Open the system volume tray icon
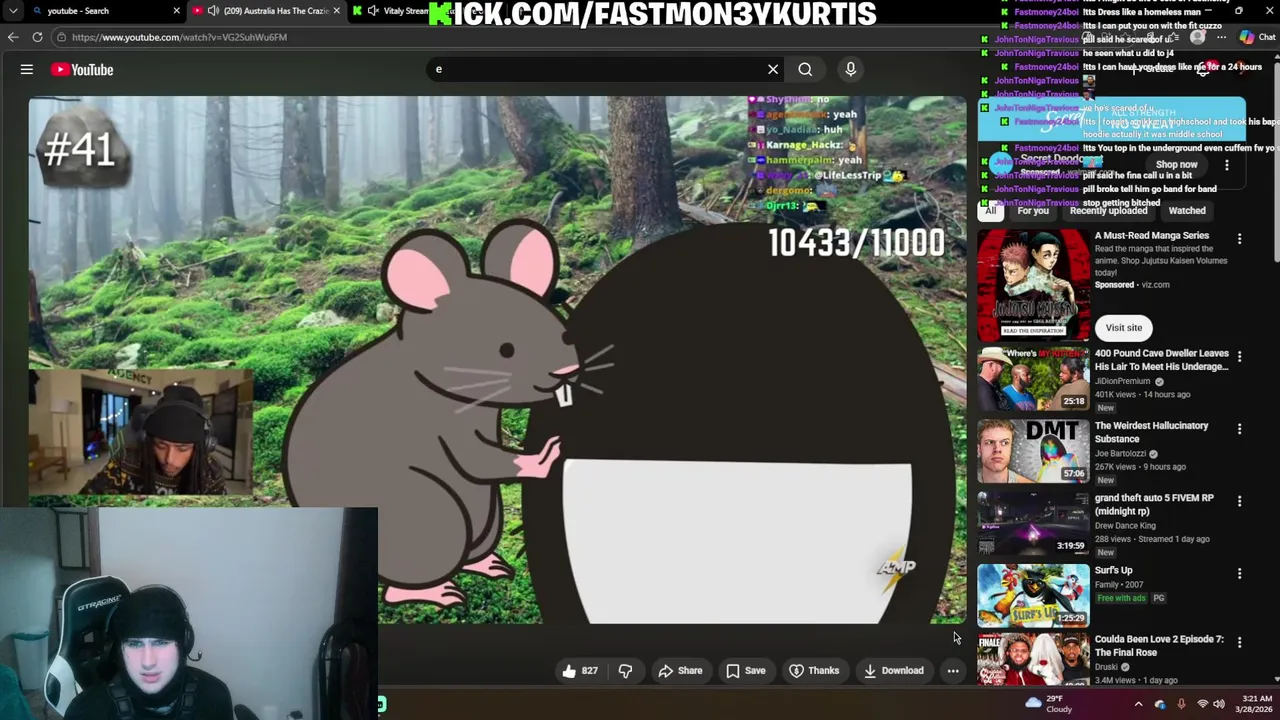This screenshot has height=720, width=1280. click(x=1219, y=704)
